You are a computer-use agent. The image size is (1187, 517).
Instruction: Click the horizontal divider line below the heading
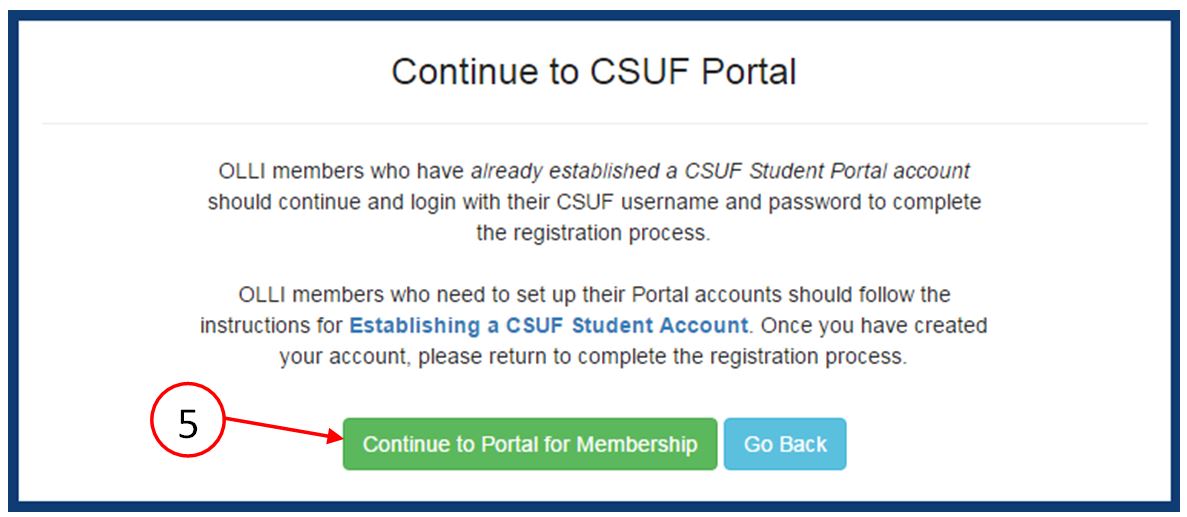pos(595,123)
